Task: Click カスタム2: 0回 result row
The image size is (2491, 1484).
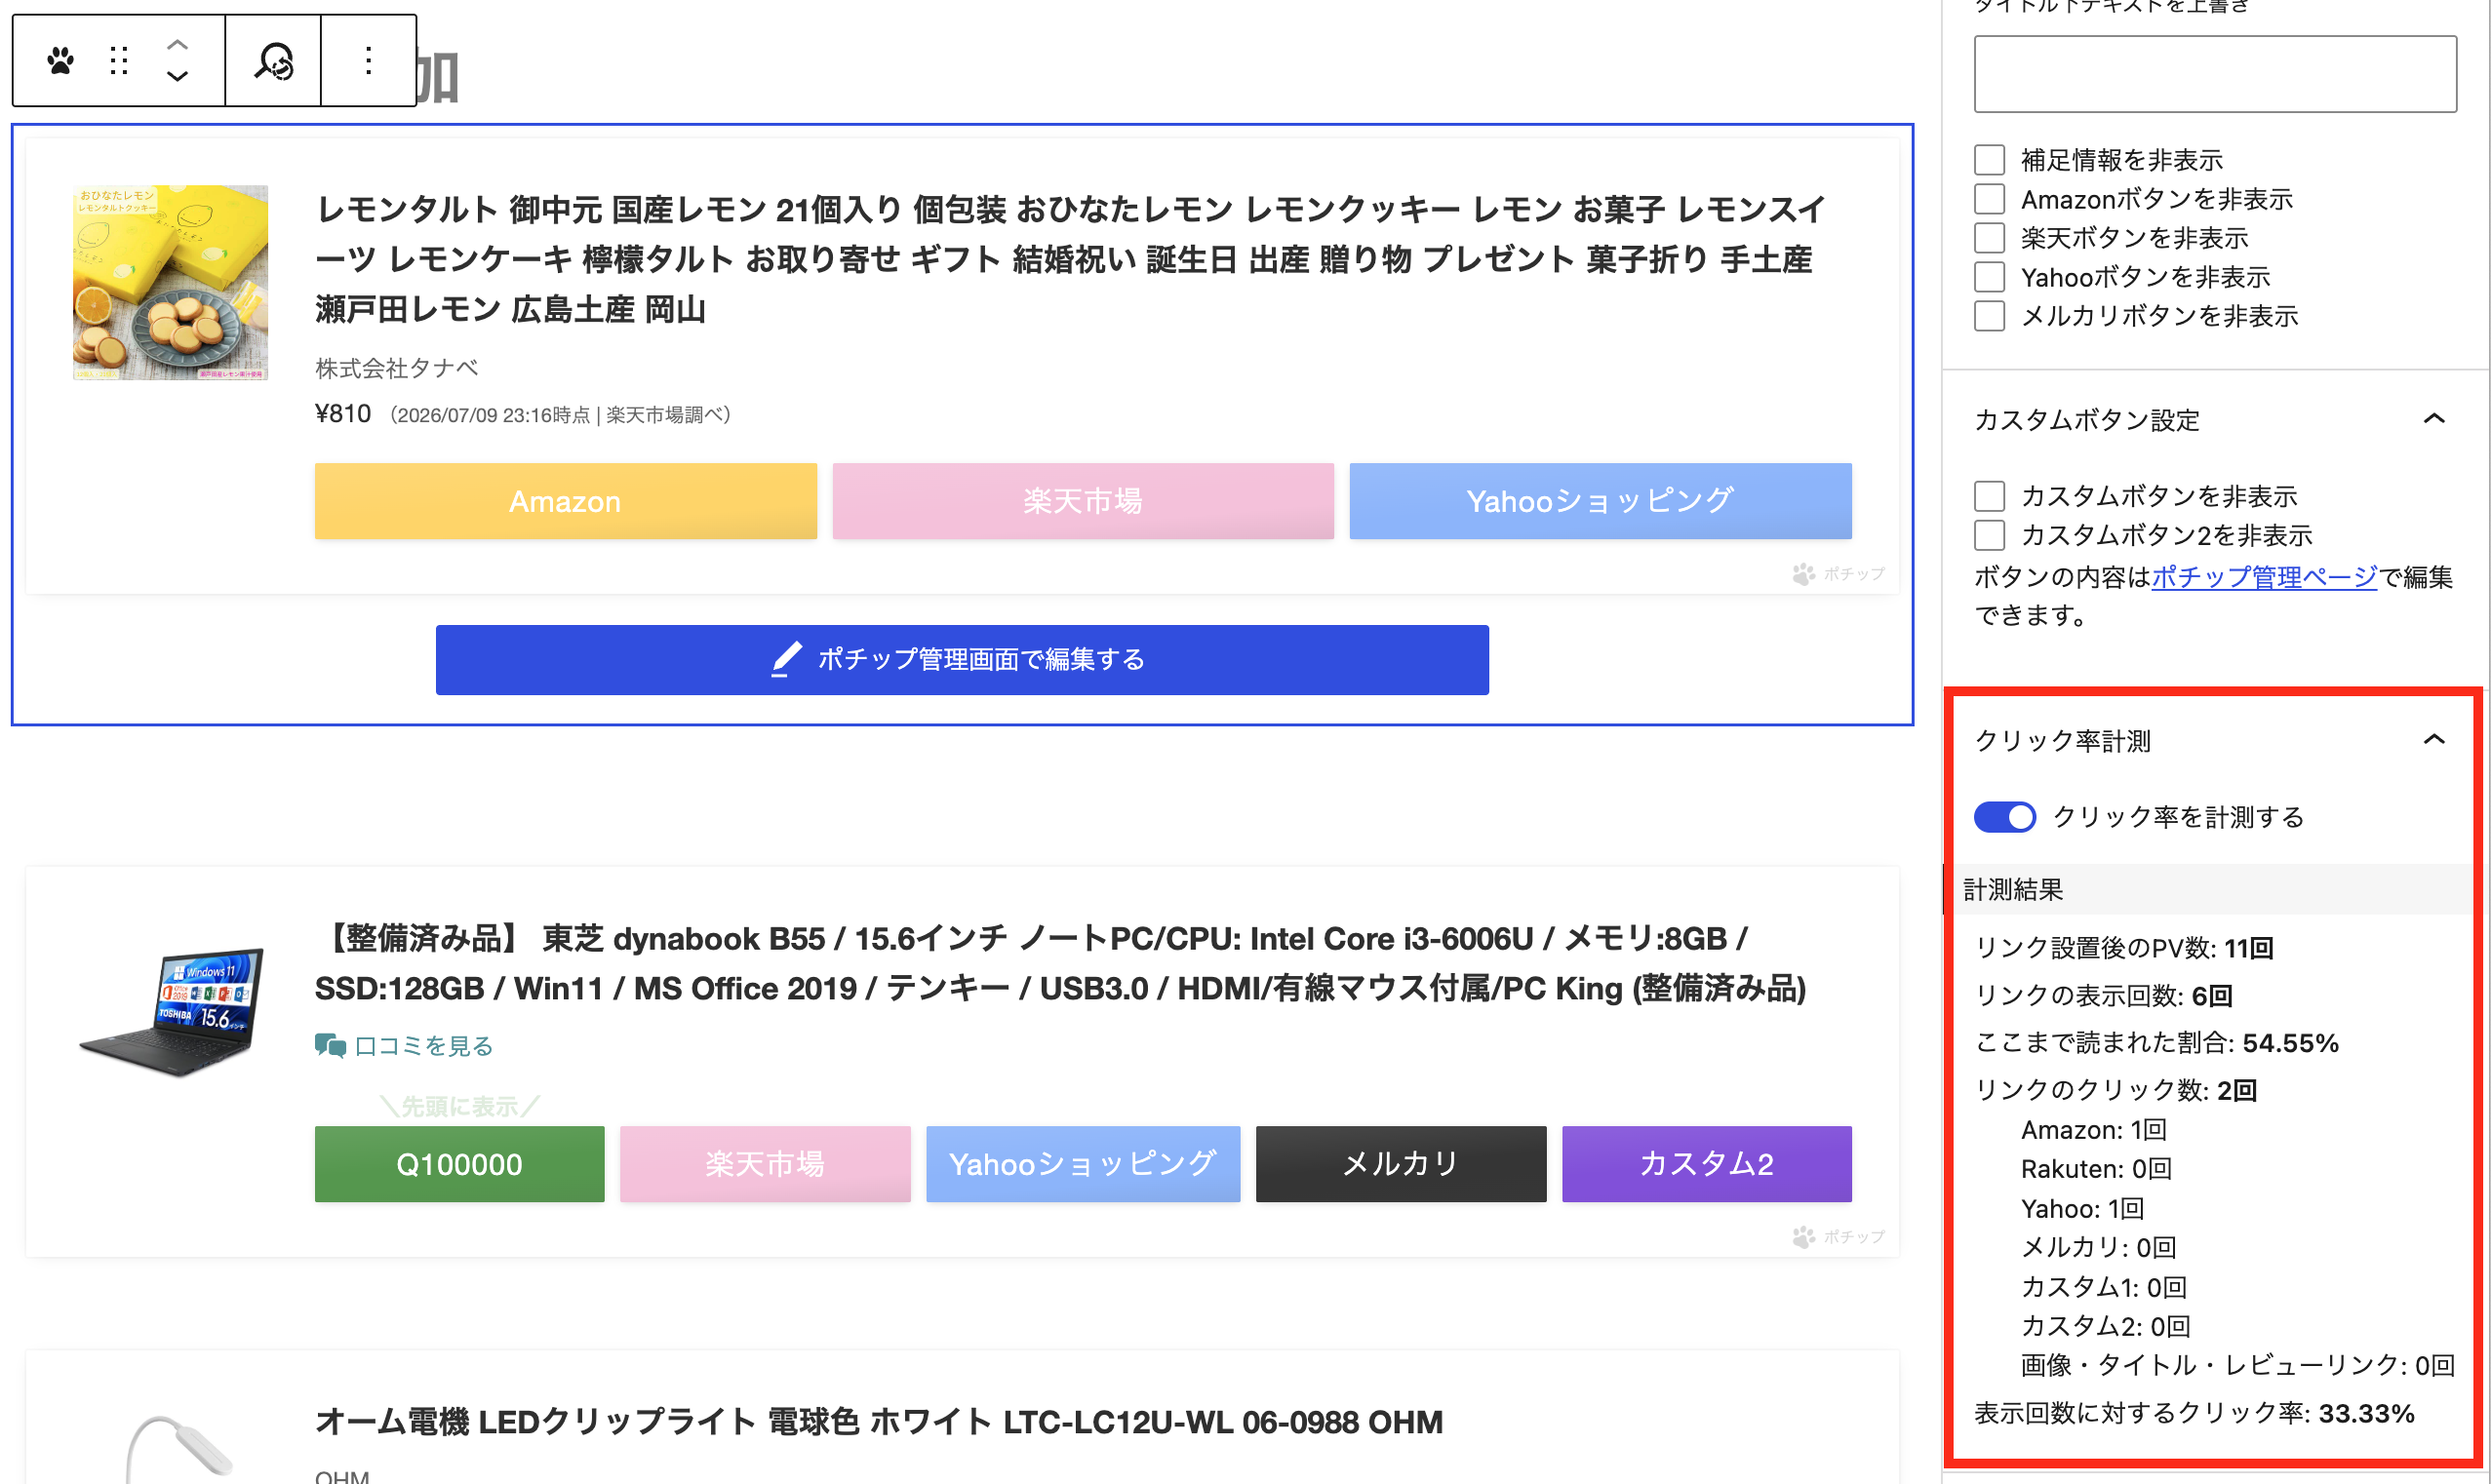Action: (2106, 1326)
